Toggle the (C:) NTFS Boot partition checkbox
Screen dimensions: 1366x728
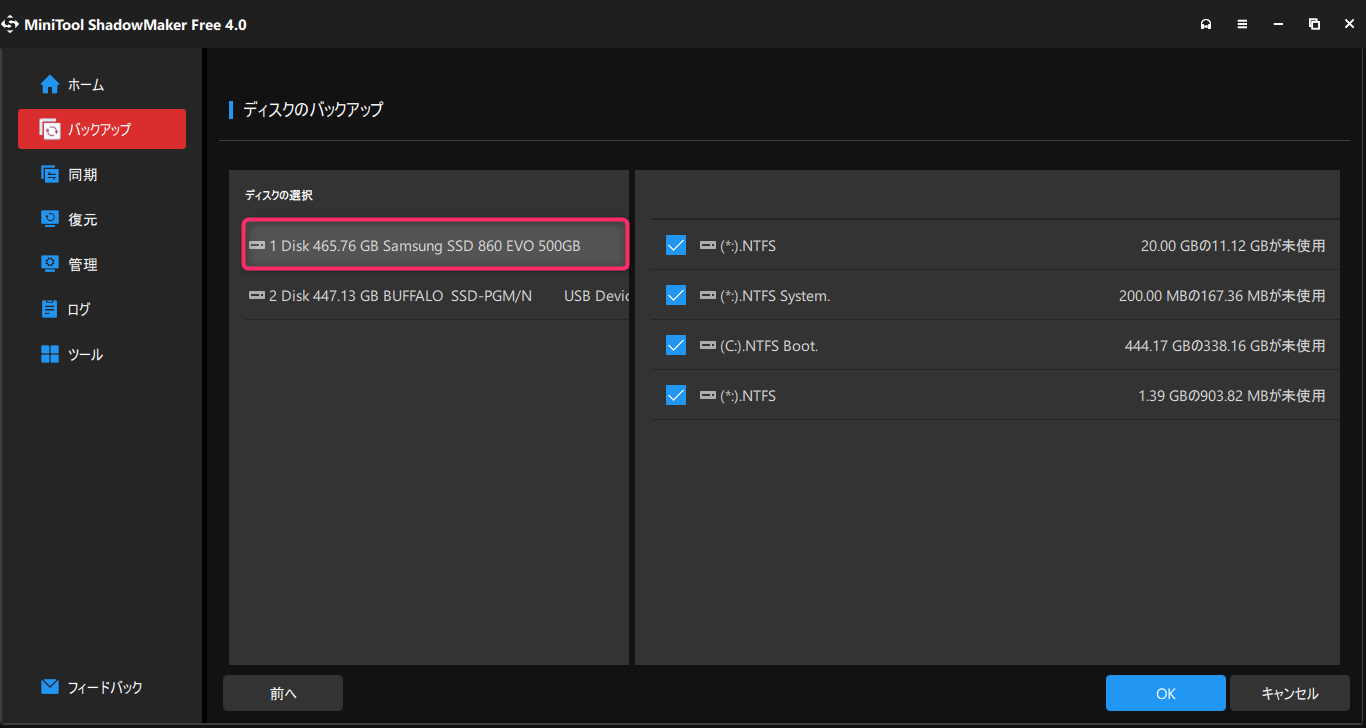click(676, 345)
